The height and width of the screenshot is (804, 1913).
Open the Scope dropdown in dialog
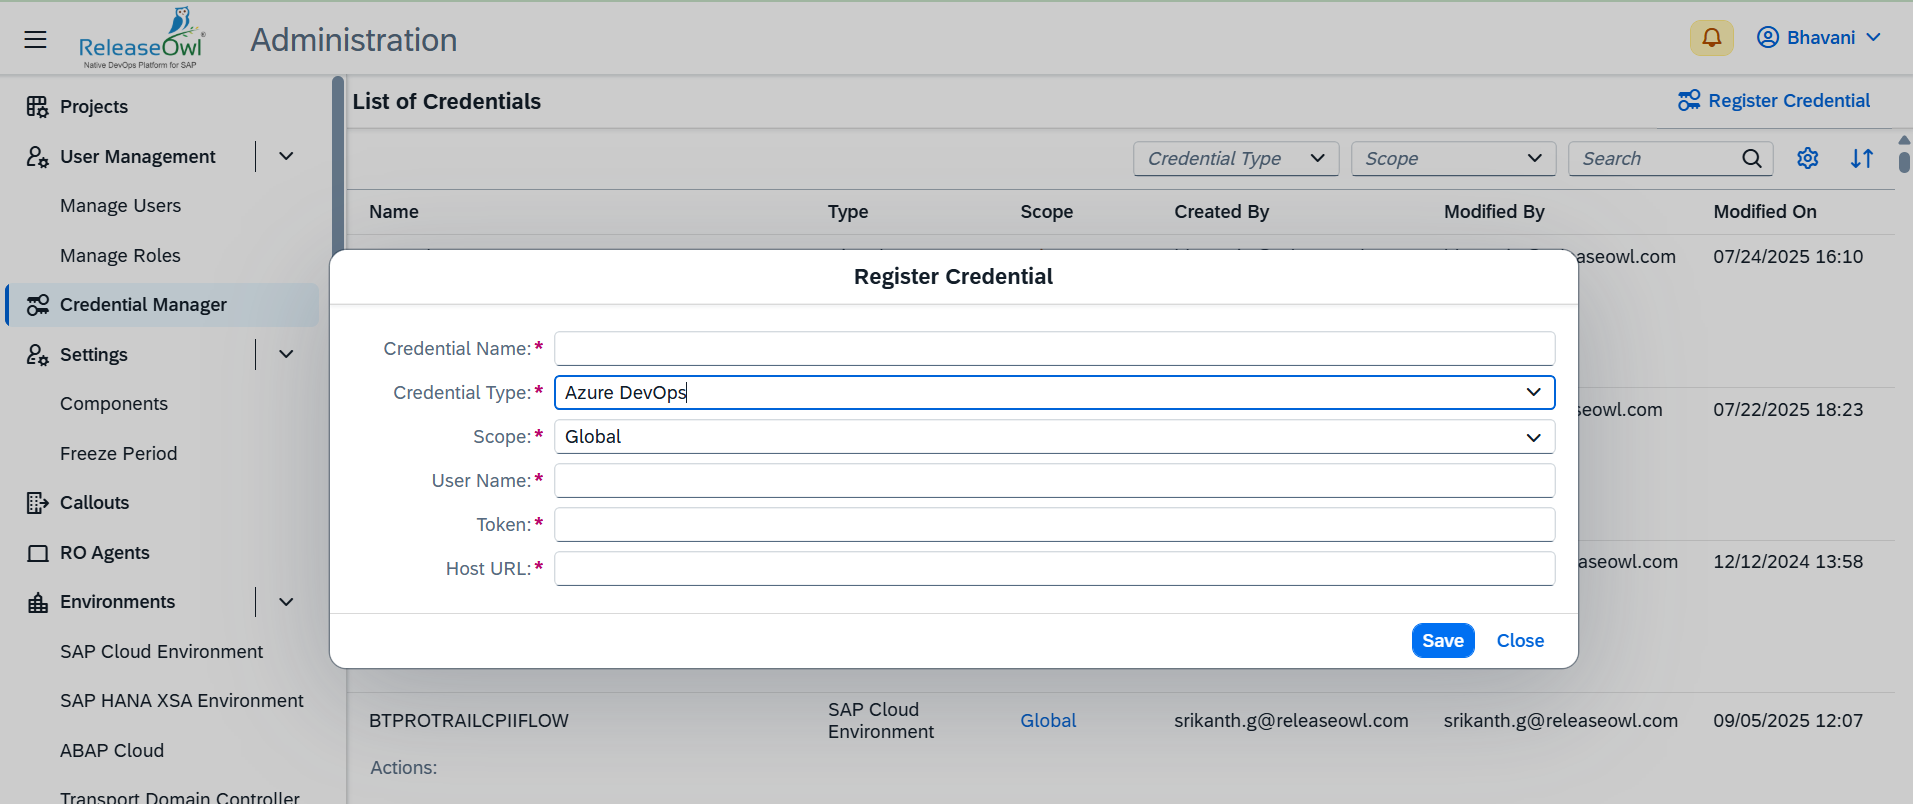point(1533,437)
